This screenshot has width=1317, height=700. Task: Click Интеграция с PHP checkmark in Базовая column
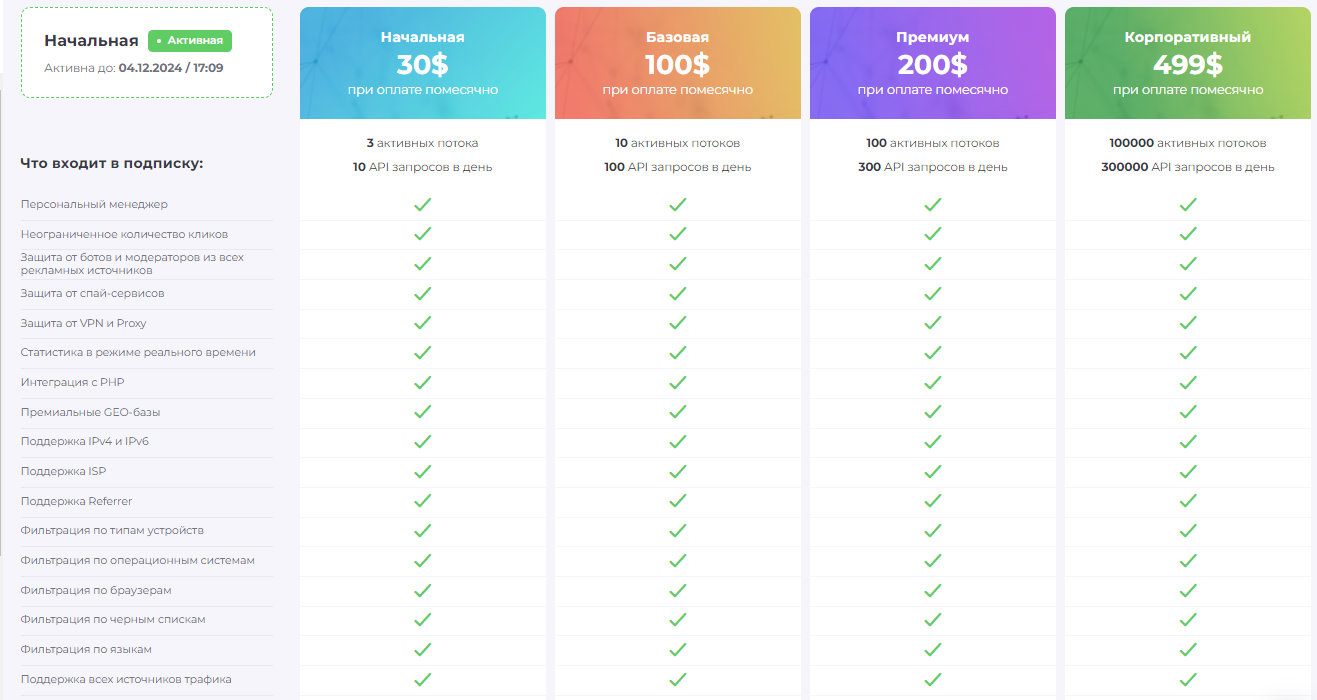point(678,382)
